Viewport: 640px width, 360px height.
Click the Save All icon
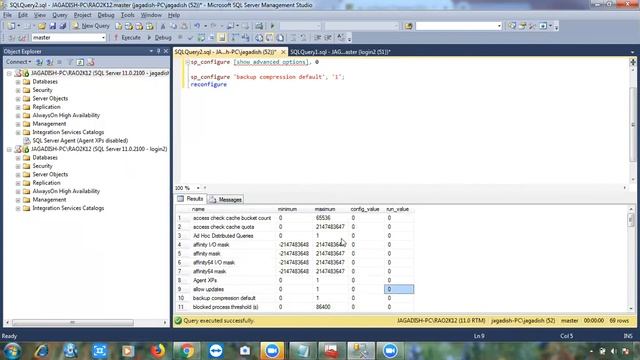(62, 26)
